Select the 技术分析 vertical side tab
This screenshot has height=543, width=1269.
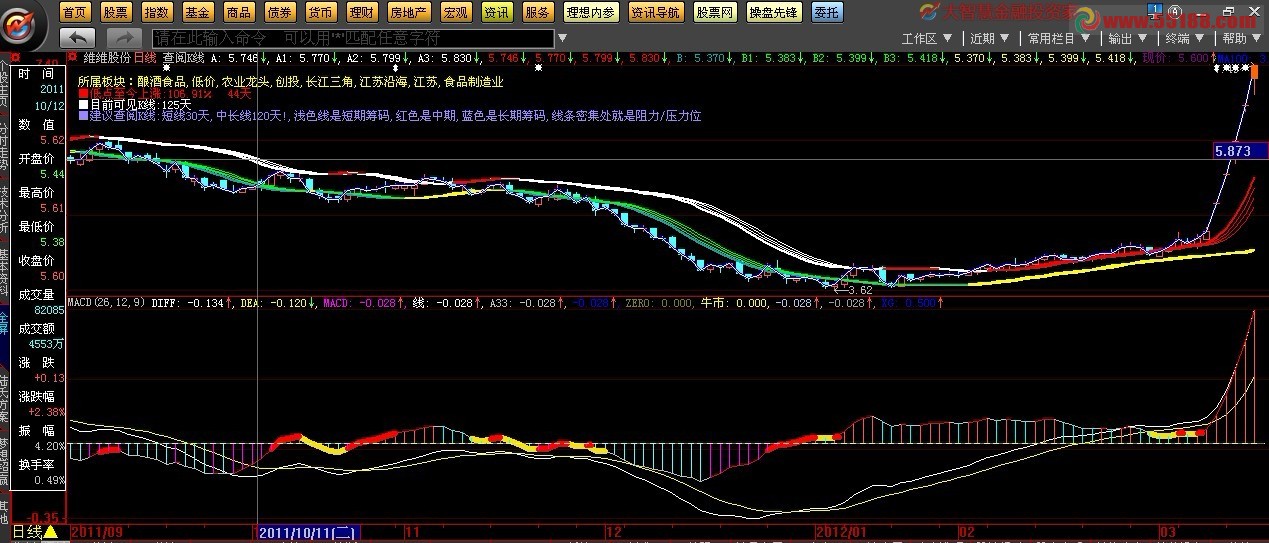click(5, 209)
